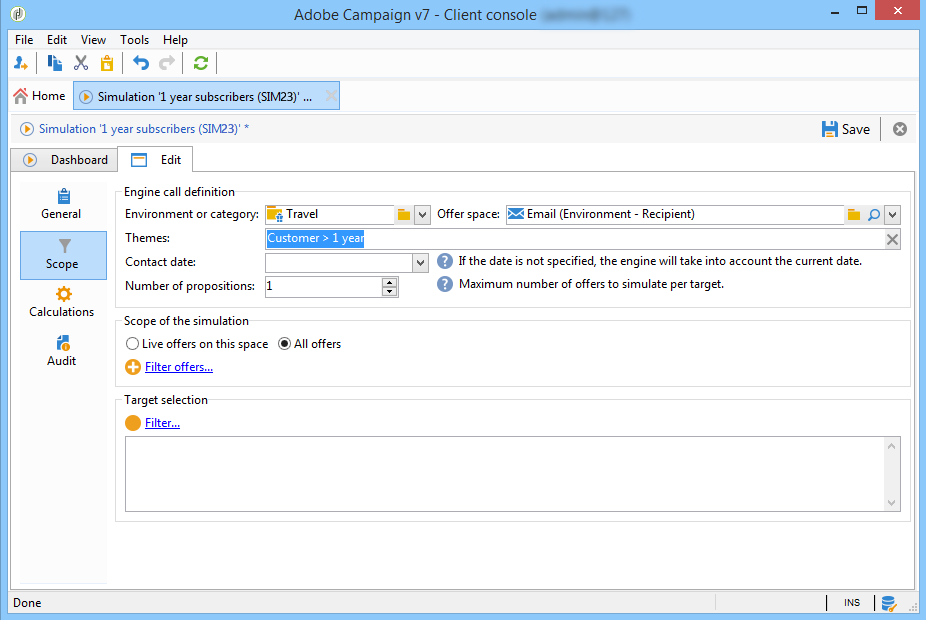
Task: Open the Tools menu
Action: click(x=135, y=40)
